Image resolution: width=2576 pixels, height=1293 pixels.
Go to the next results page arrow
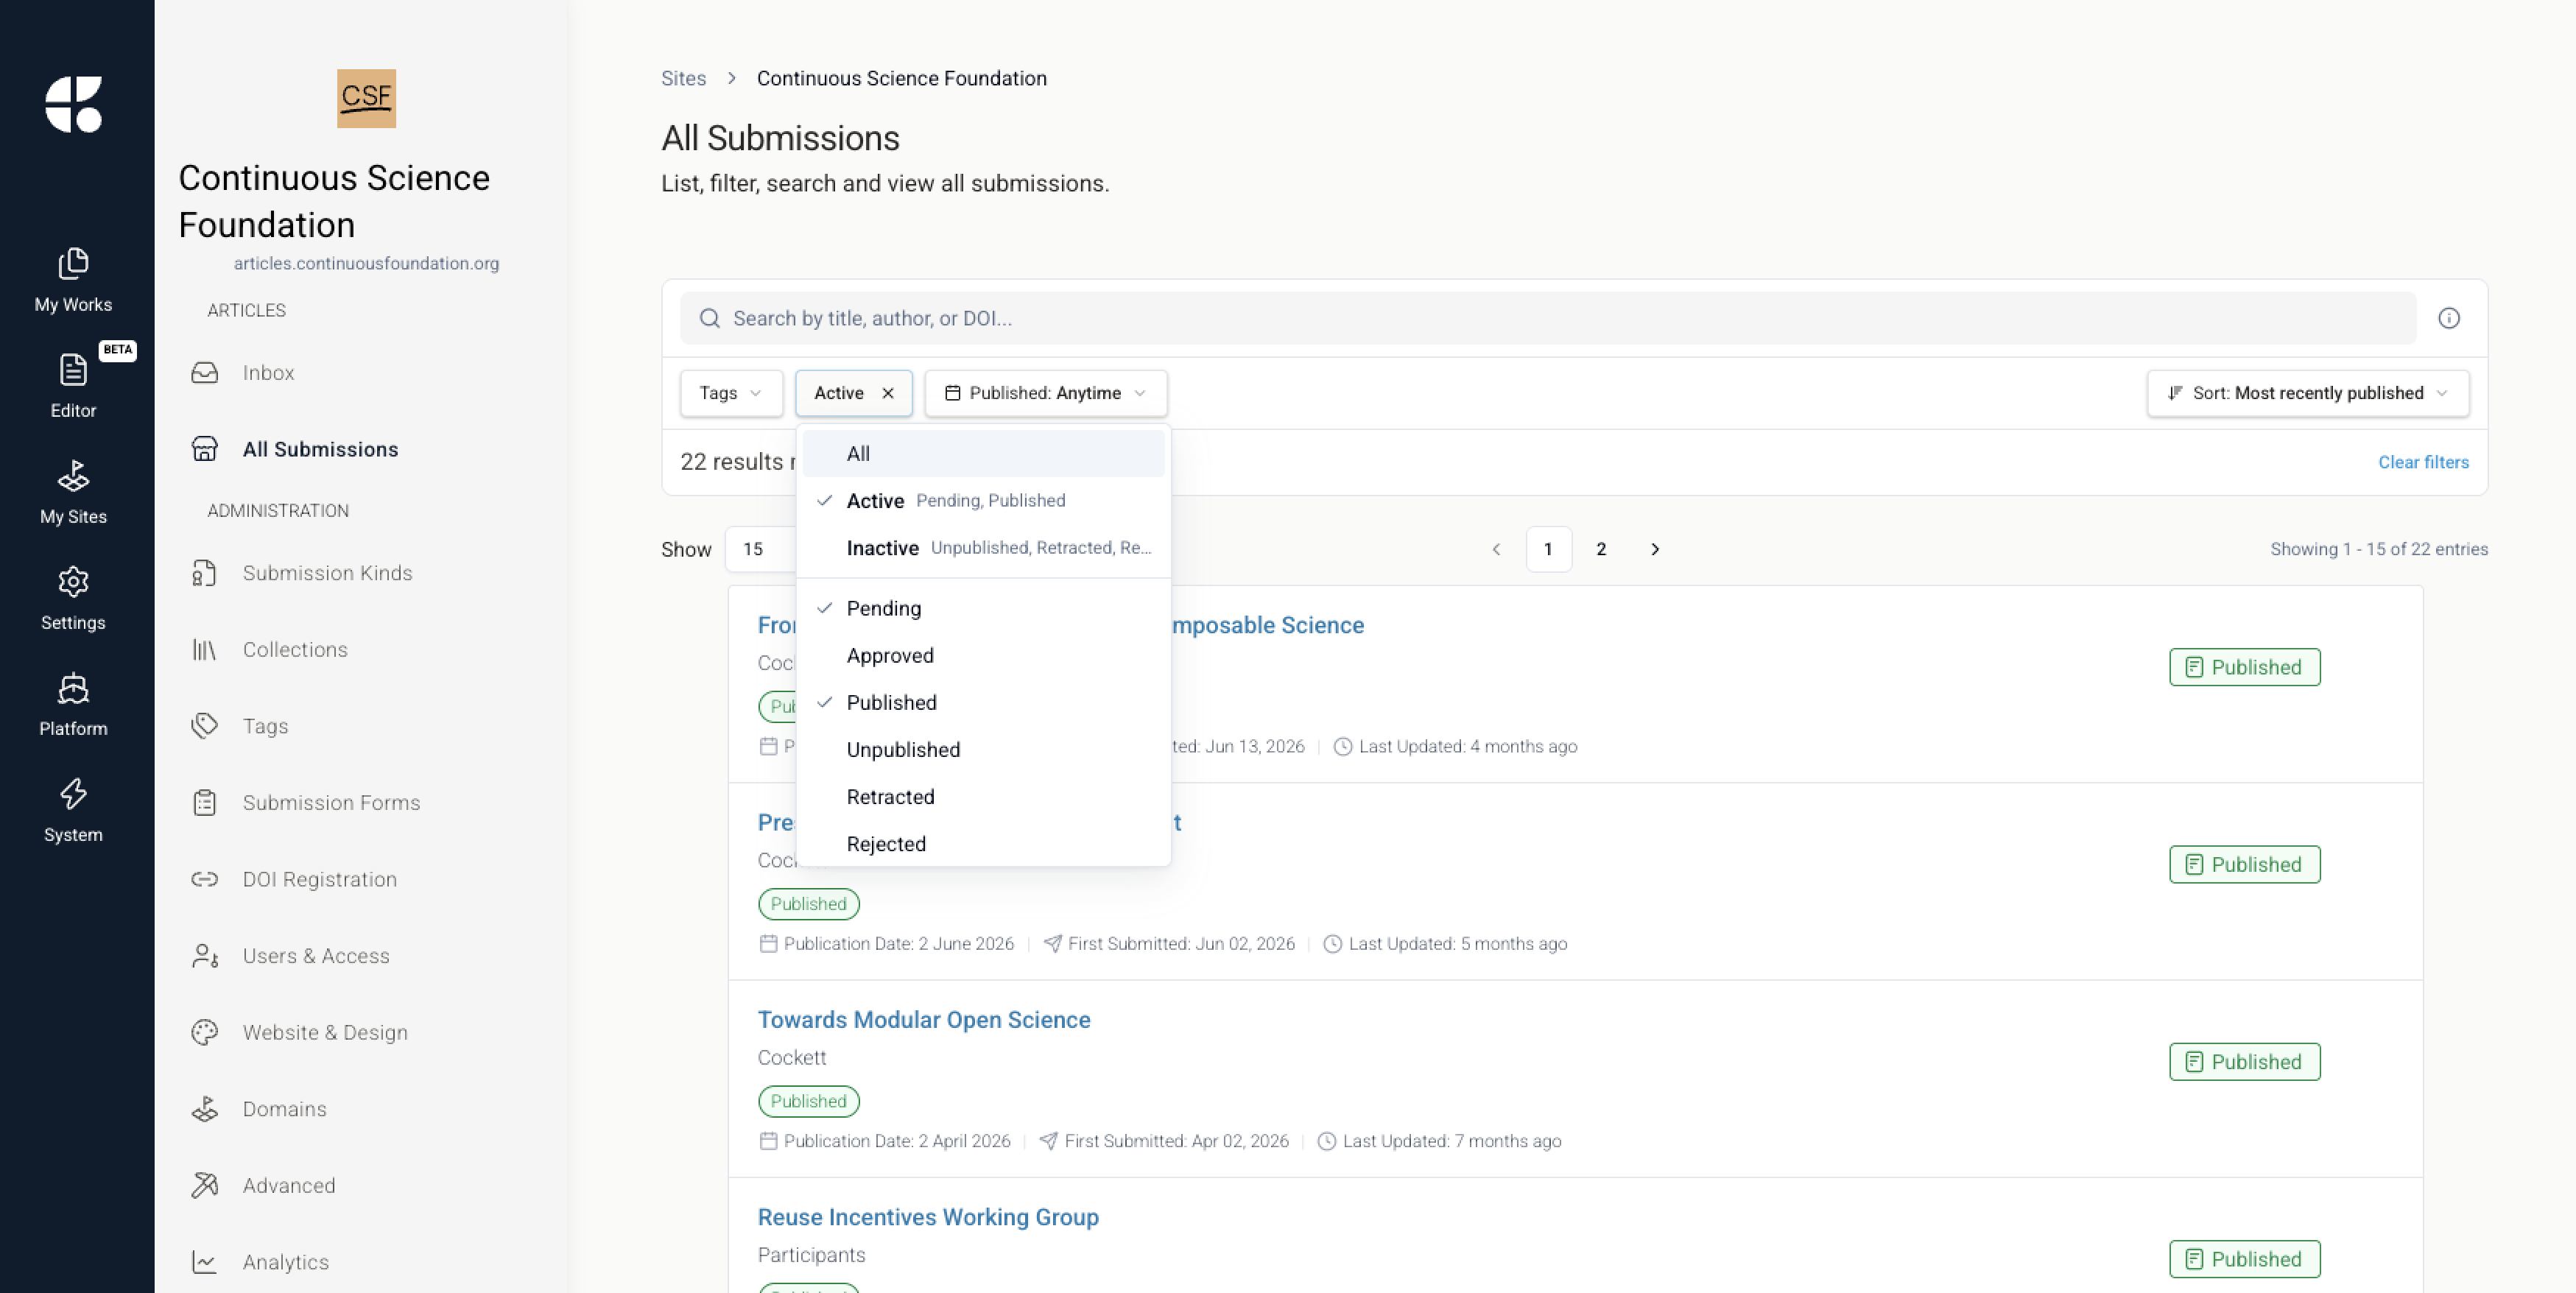[x=1654, y=549]
